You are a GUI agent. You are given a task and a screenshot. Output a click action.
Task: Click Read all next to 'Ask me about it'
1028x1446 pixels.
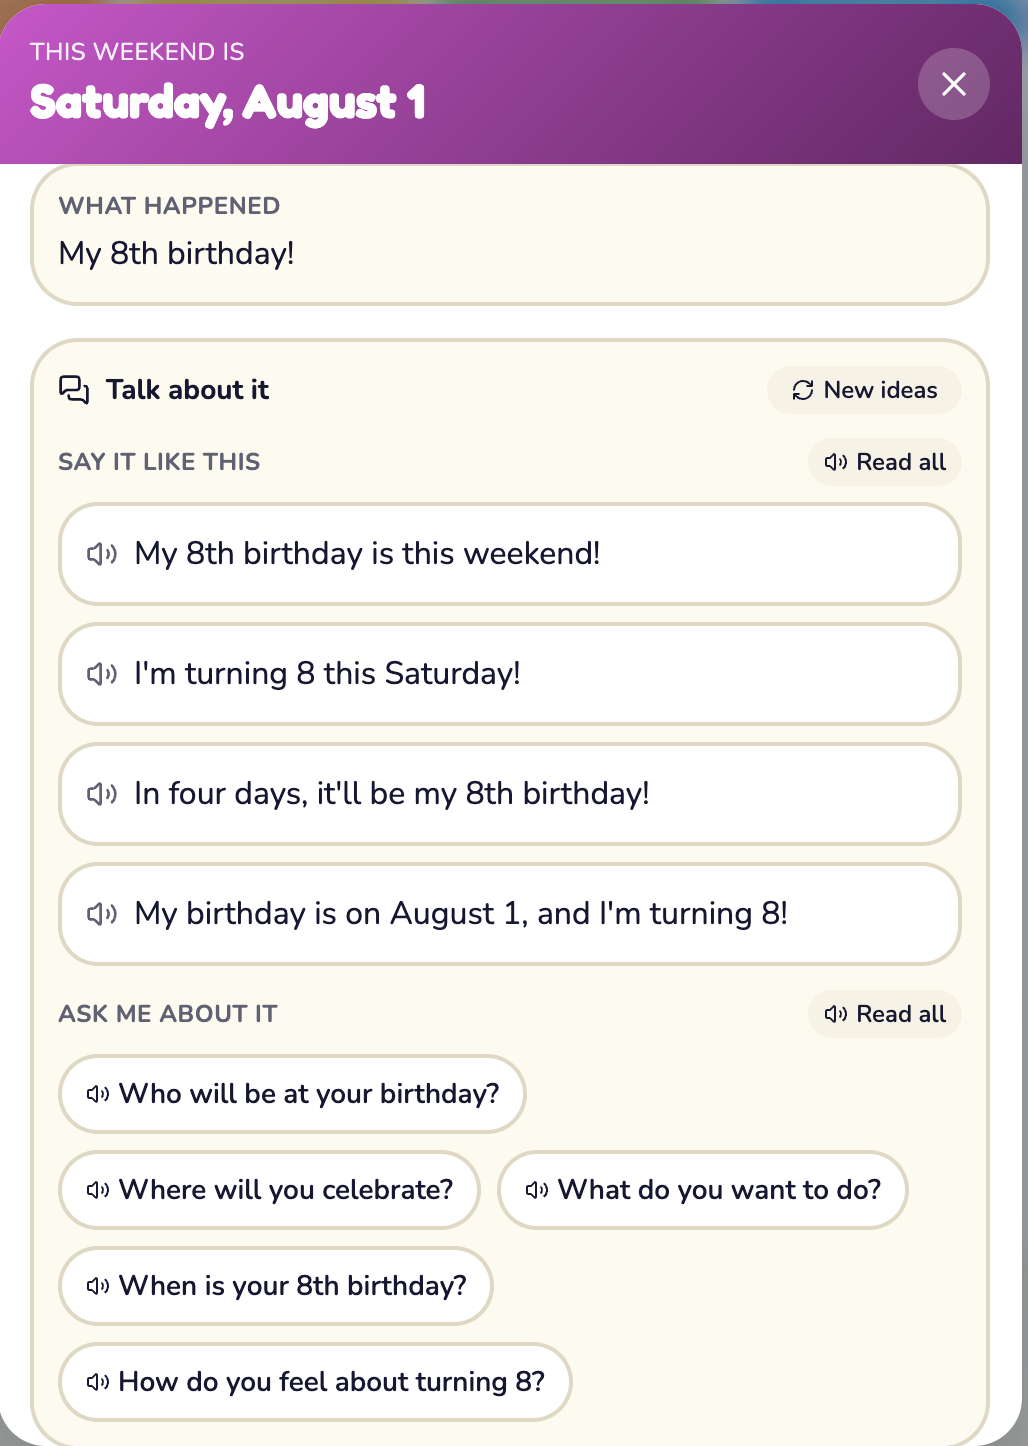[885, 1014]
